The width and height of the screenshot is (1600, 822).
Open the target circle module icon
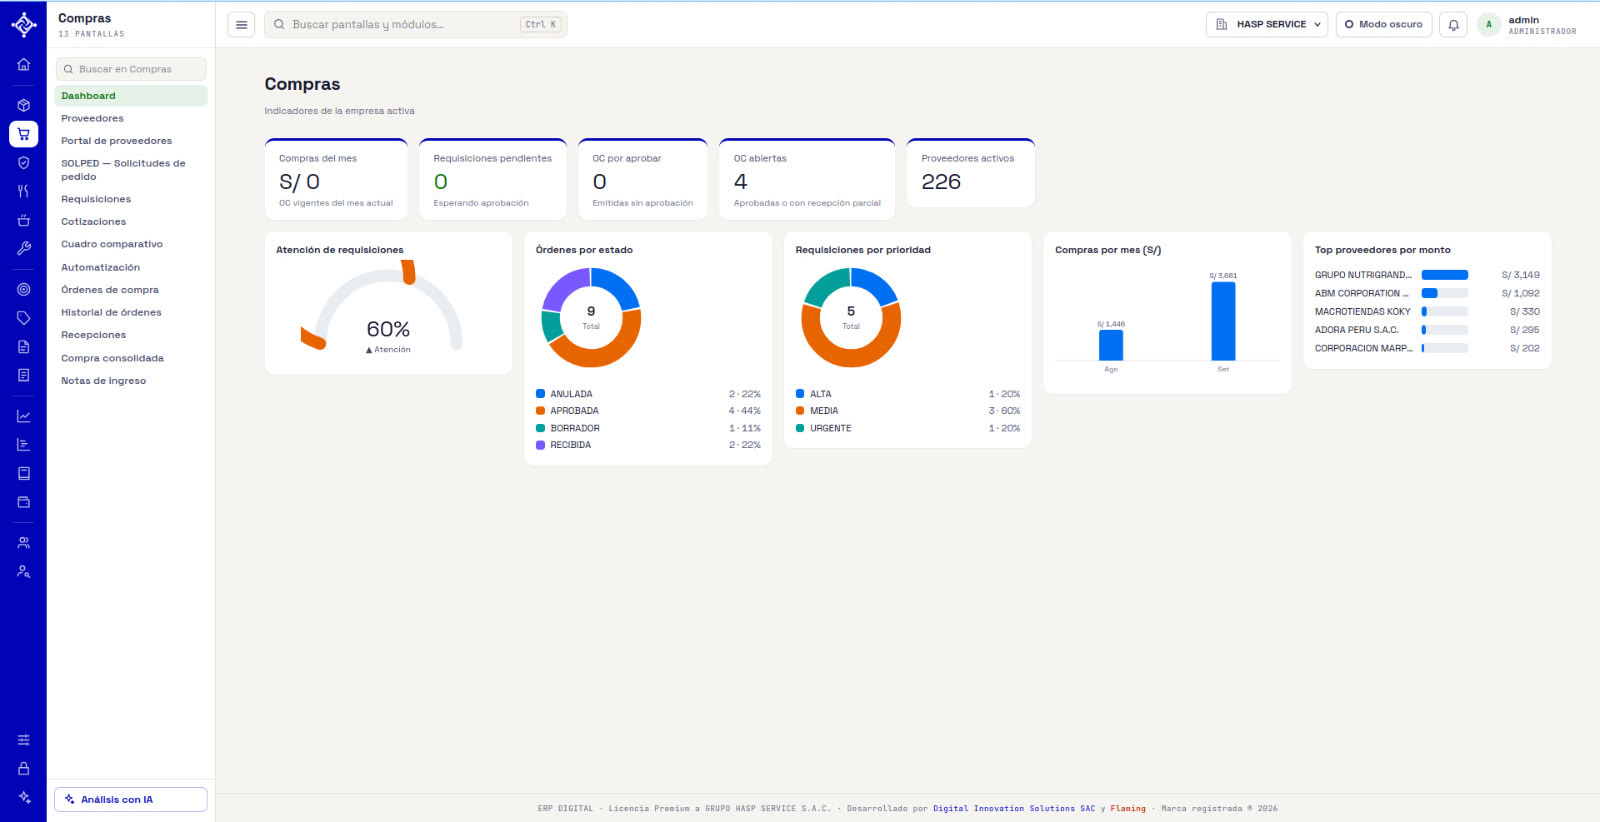coord(23,289)
